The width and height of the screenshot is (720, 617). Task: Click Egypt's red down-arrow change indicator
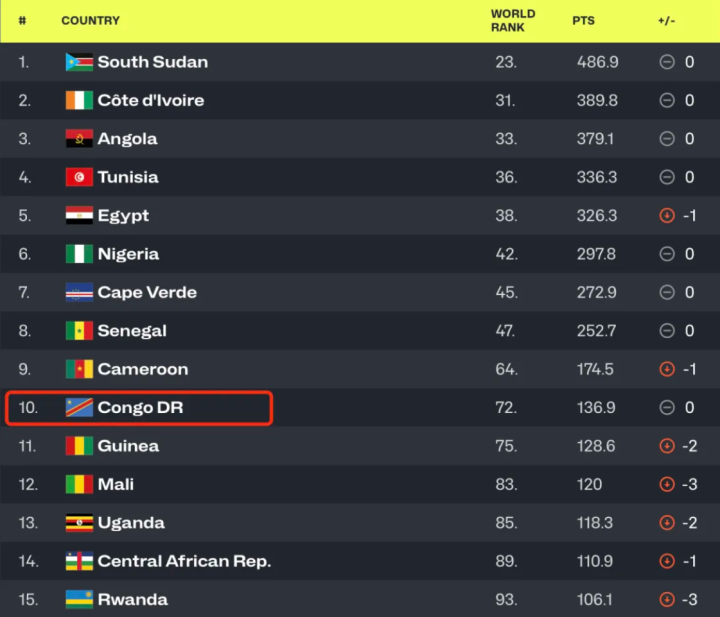[x=667, y=216]
